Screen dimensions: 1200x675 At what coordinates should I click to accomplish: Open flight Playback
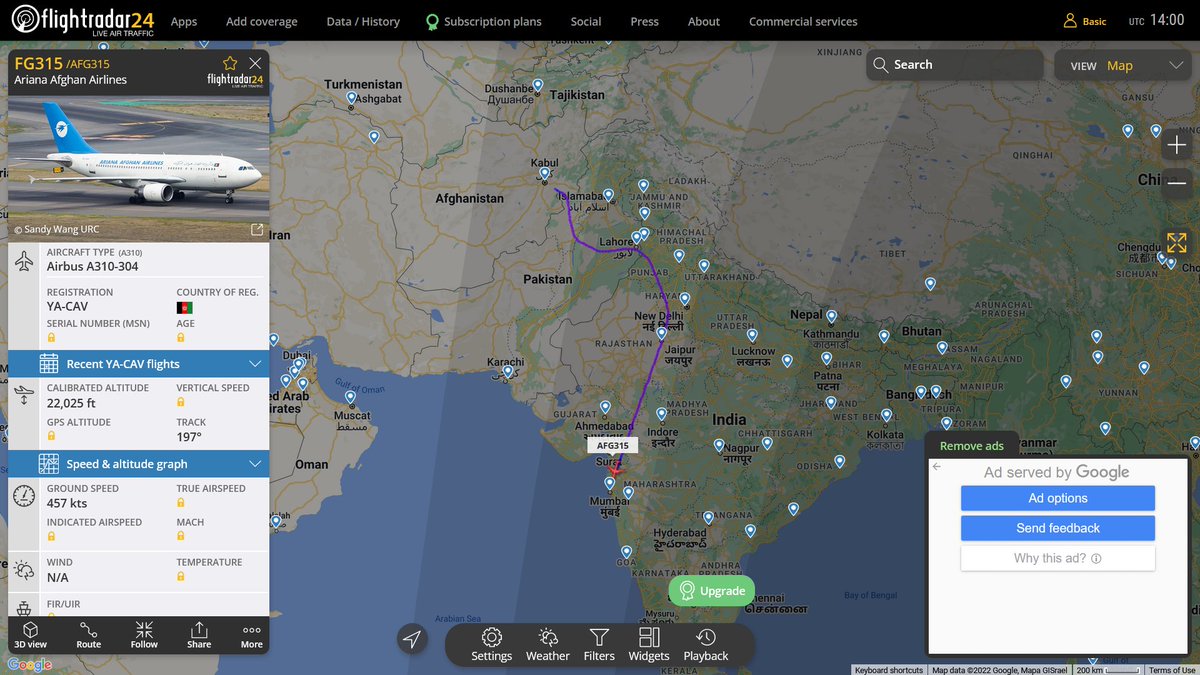pos(706,645)
